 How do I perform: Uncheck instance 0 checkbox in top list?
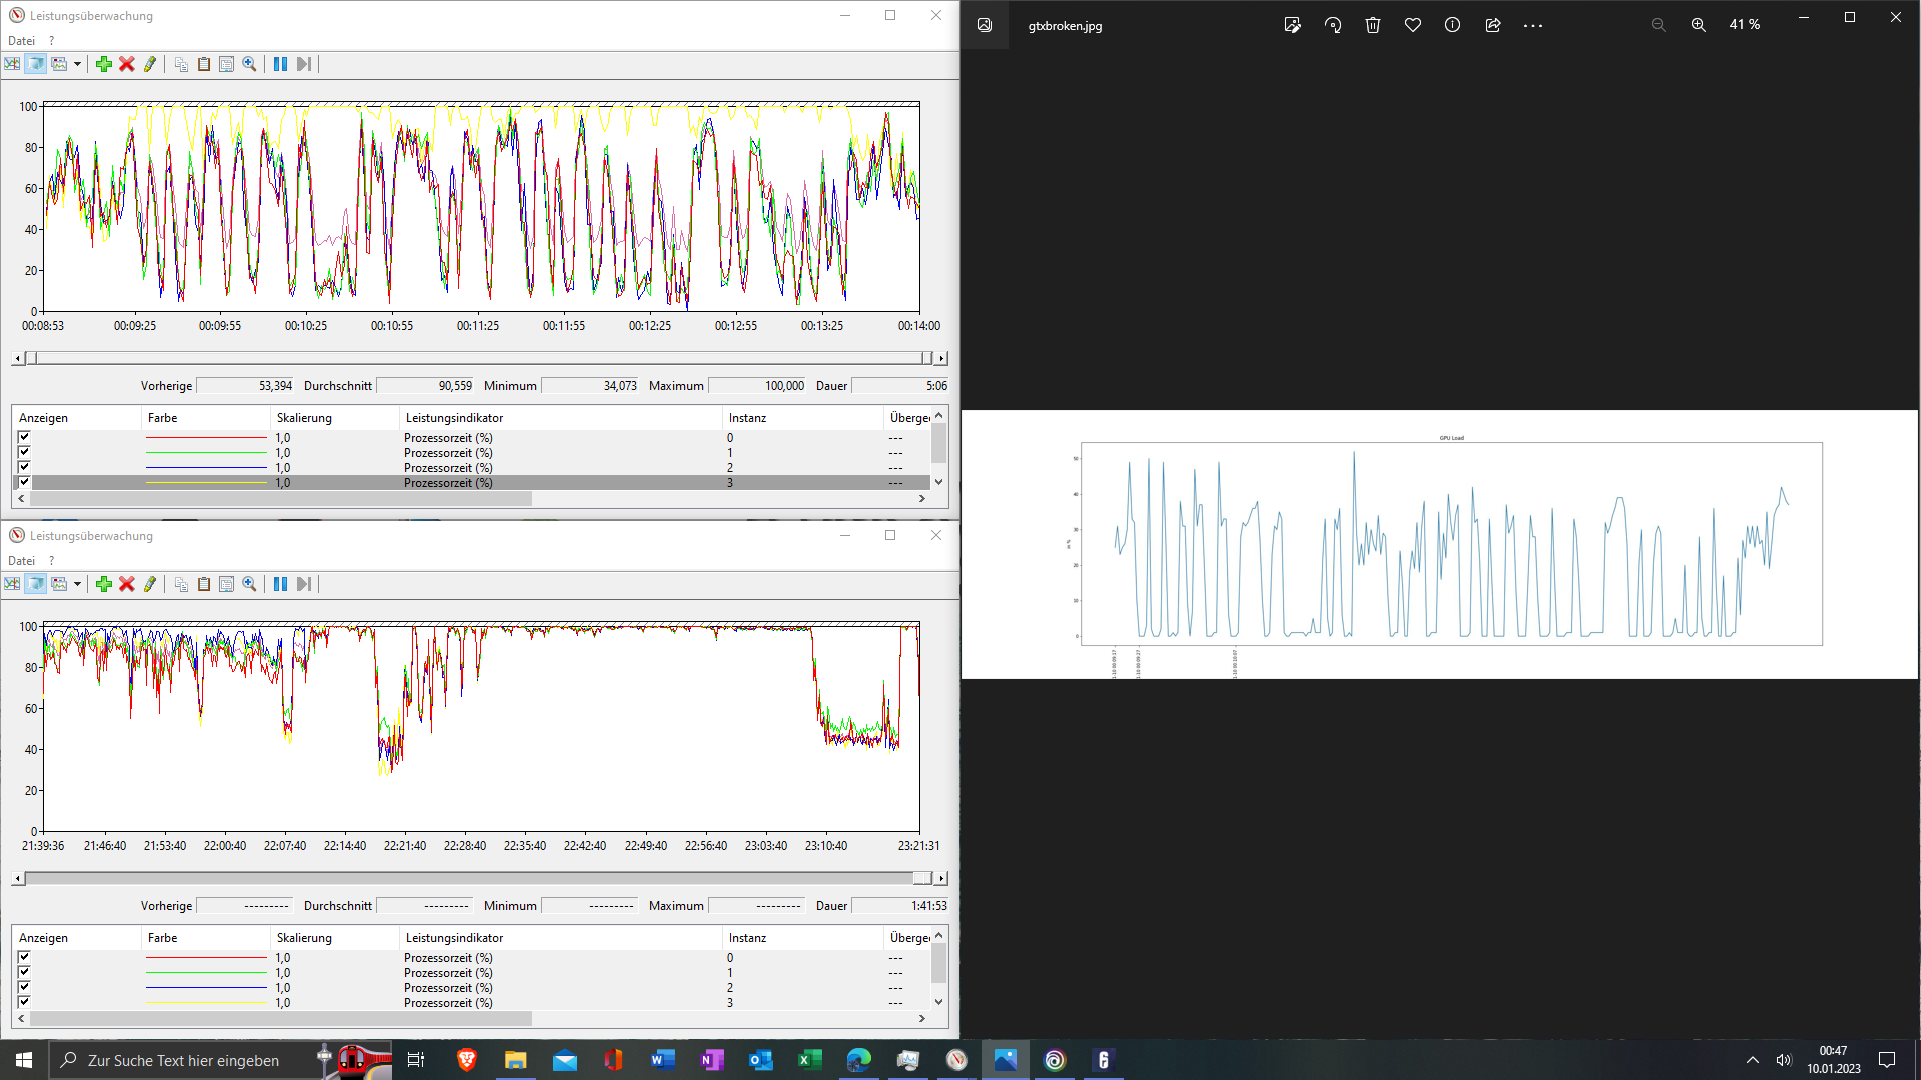pos(24,437)
